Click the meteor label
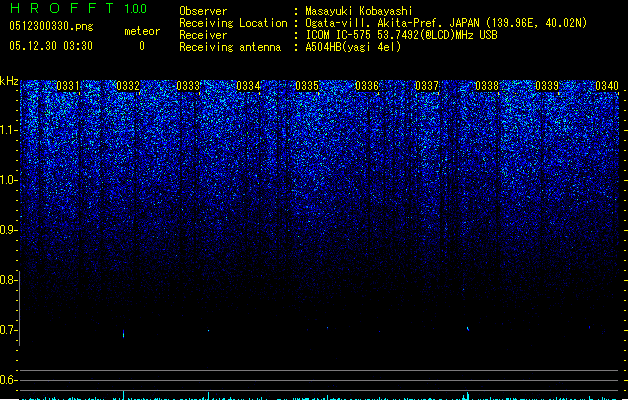 coord(142,31)
